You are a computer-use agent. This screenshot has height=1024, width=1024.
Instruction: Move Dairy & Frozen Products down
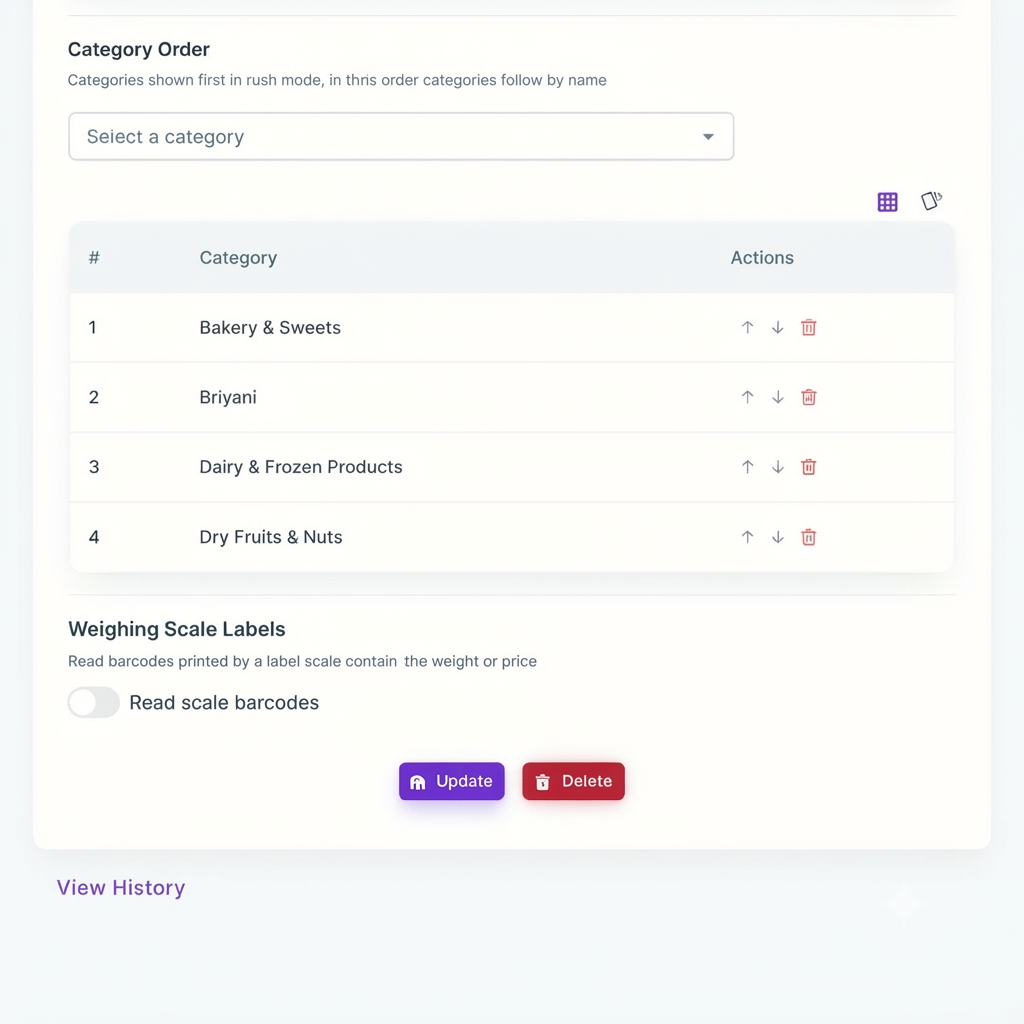point(777,467)
